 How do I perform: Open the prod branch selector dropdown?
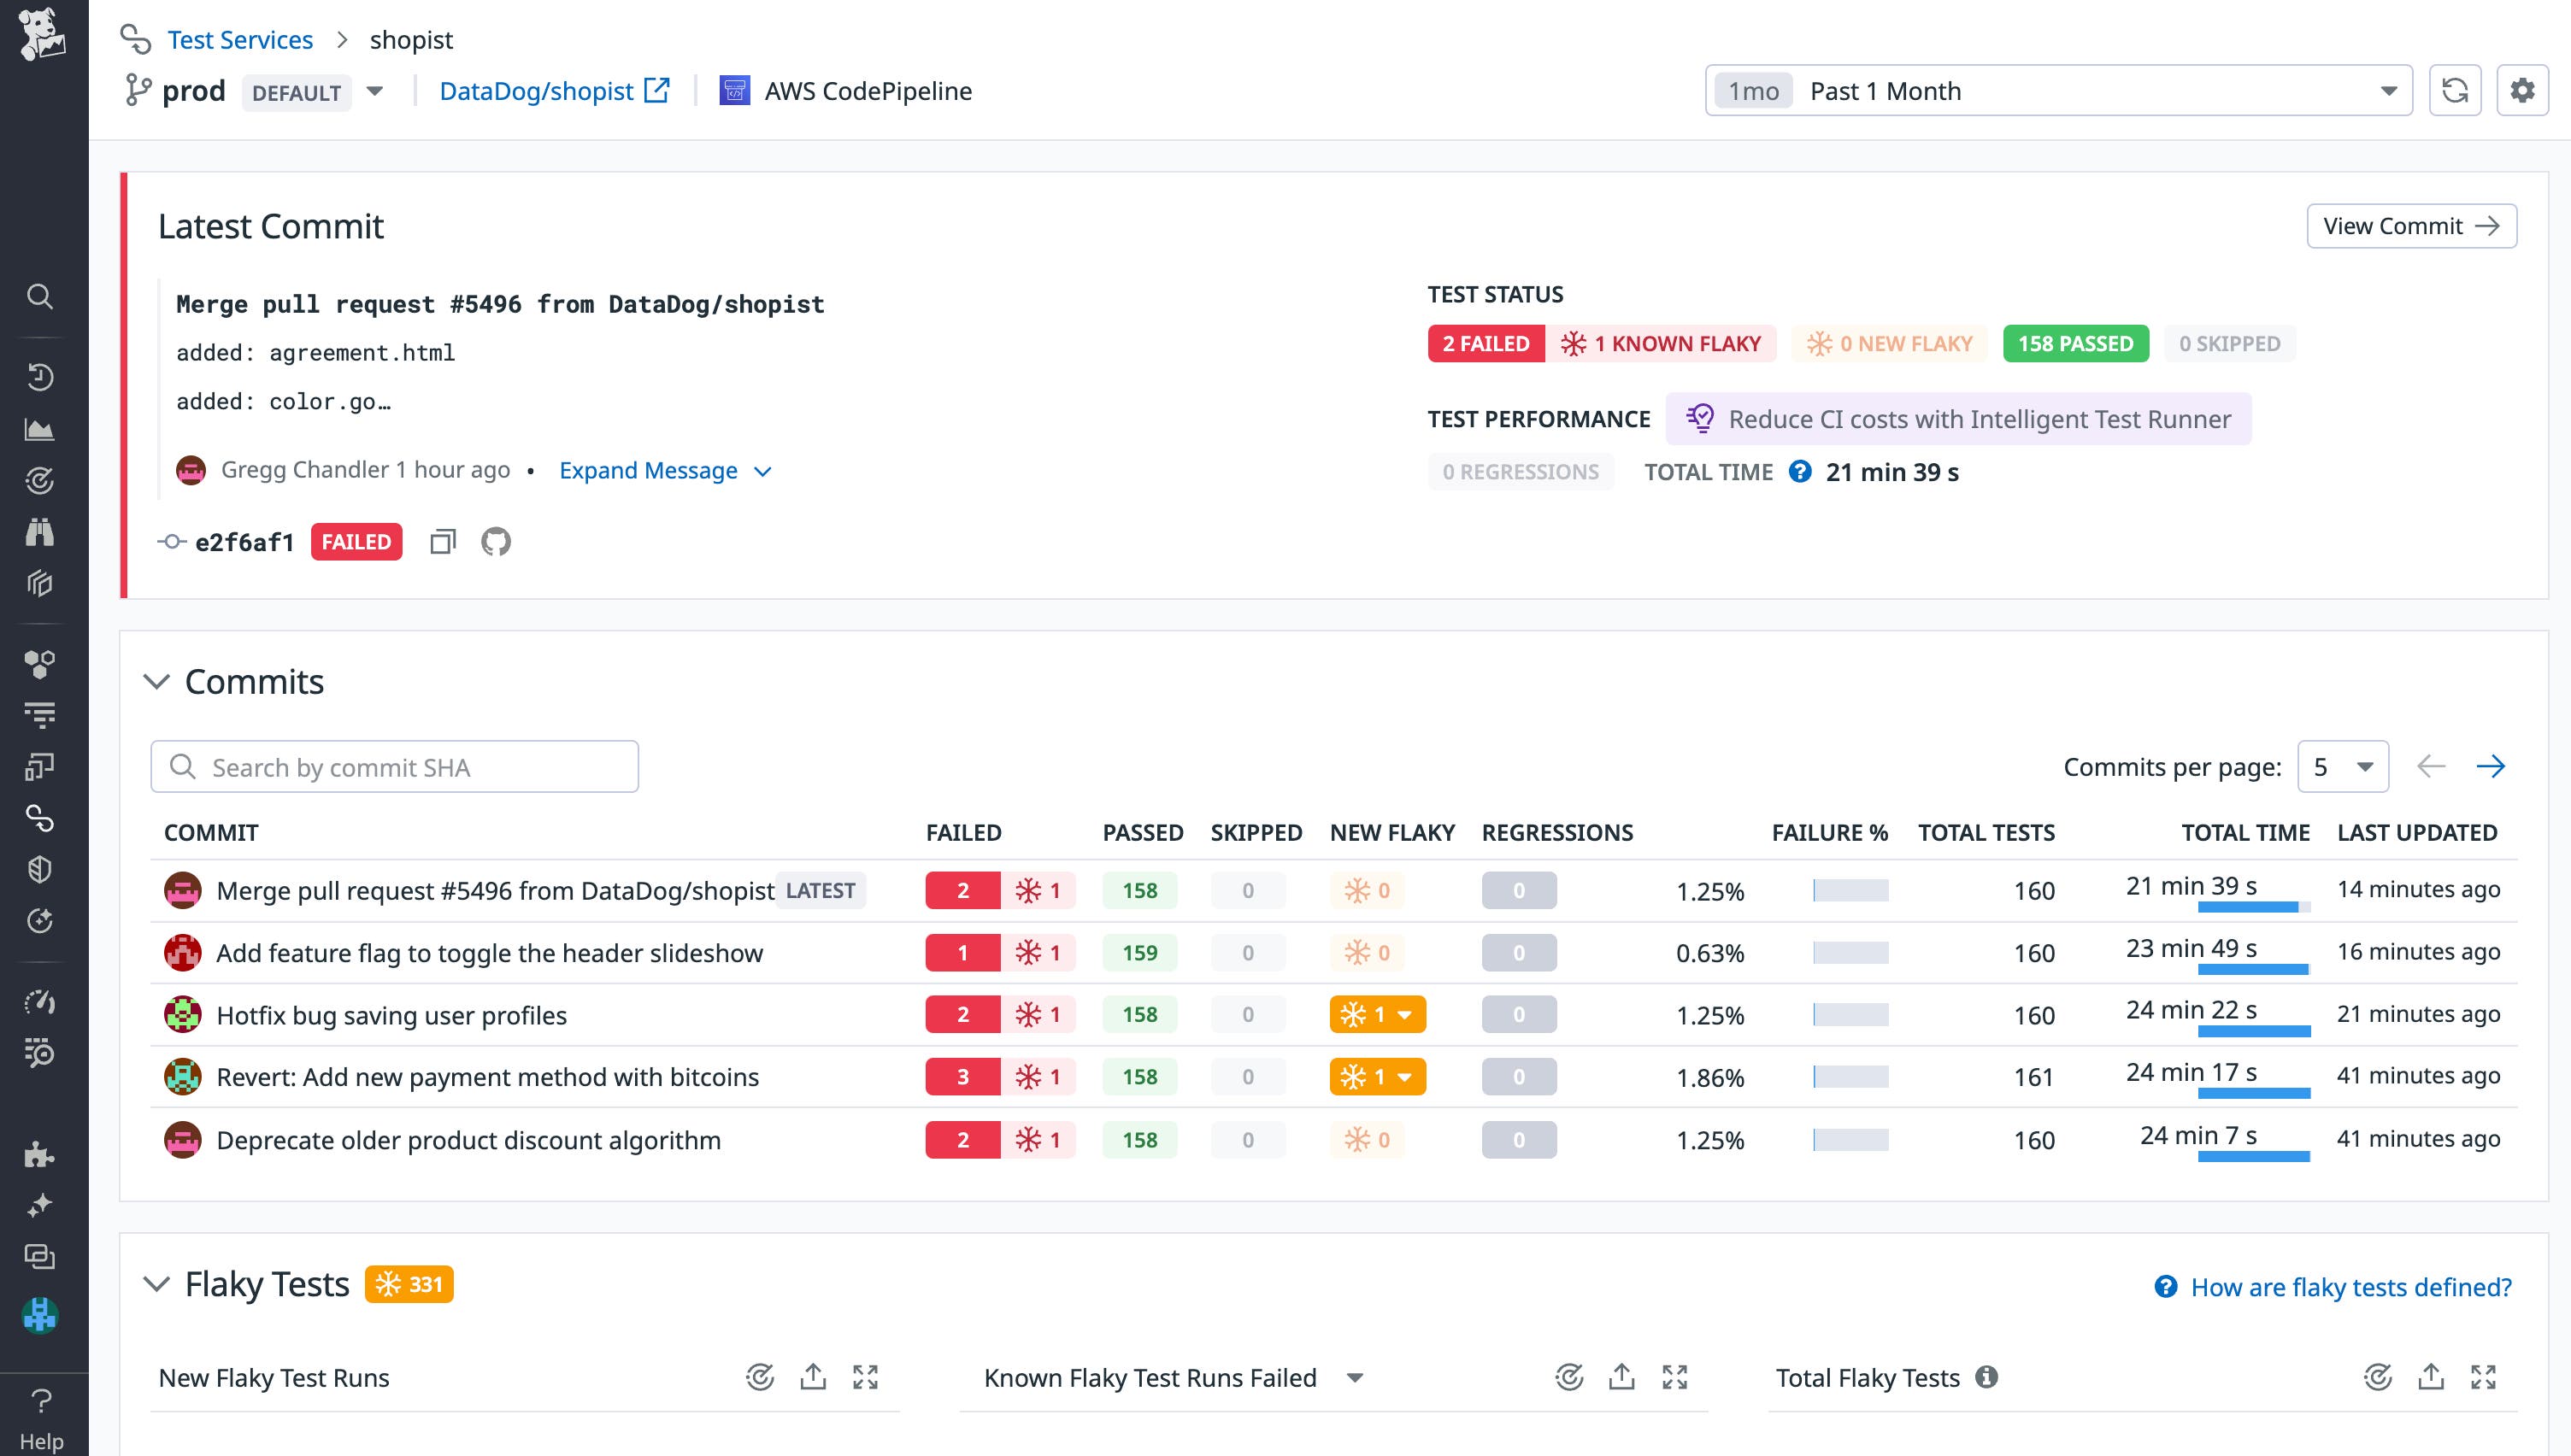374,91
